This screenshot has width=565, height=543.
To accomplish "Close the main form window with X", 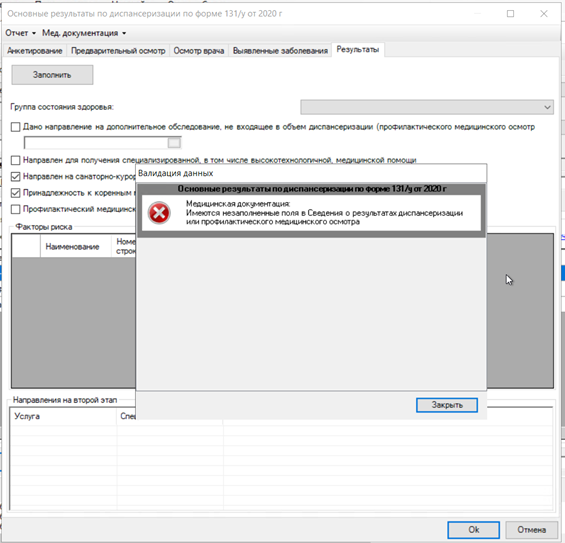I will [x=544, y=14].
